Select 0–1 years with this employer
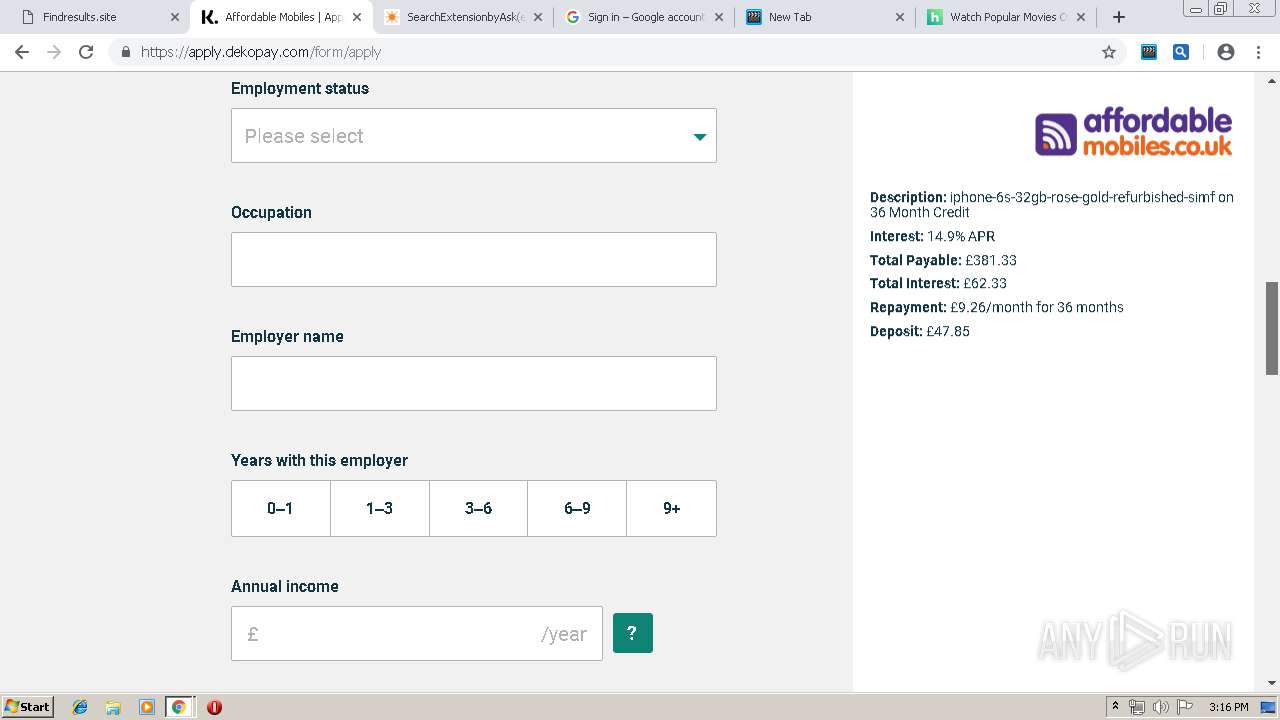This screenshot has width=1280, height=720. [x=280, y=508]
